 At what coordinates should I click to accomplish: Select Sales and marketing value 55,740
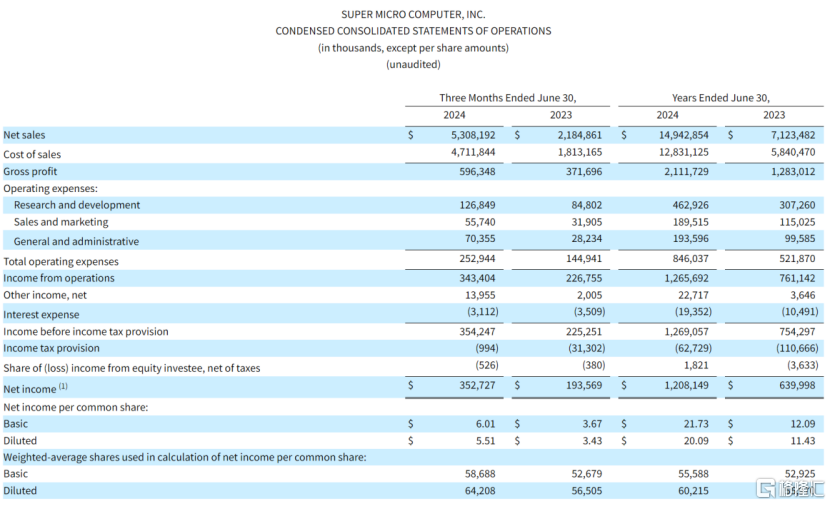480,222
